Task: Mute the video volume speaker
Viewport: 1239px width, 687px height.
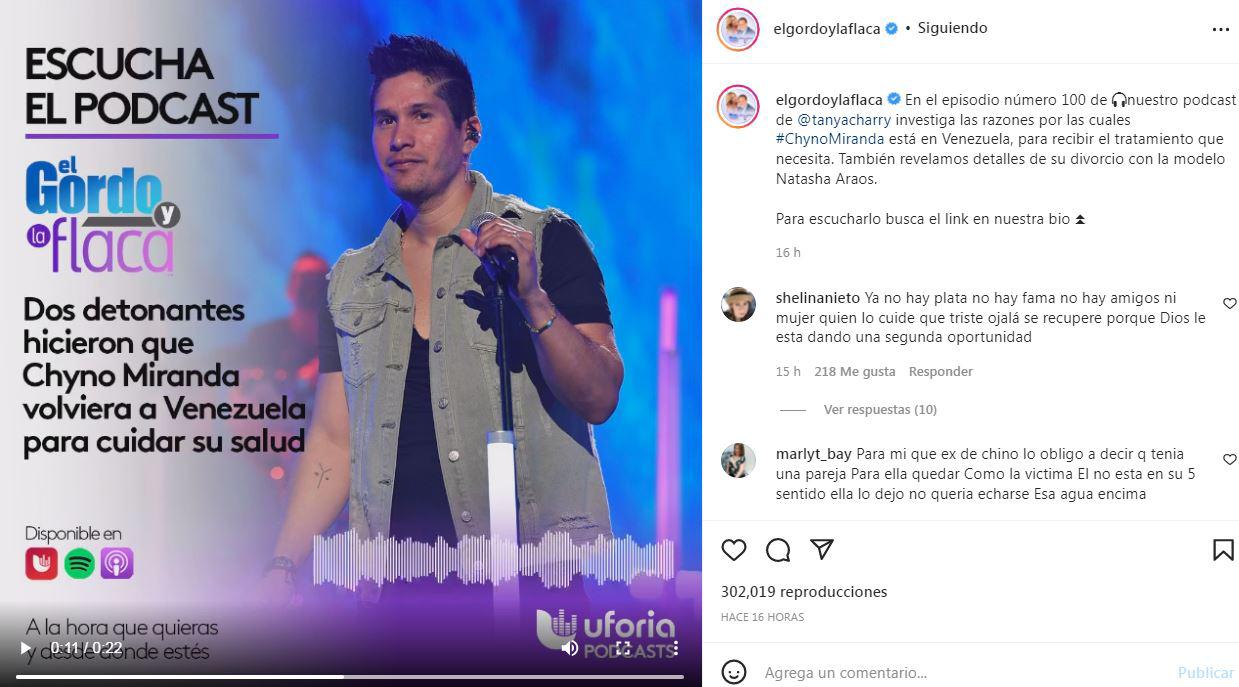Action: point(570,648)
